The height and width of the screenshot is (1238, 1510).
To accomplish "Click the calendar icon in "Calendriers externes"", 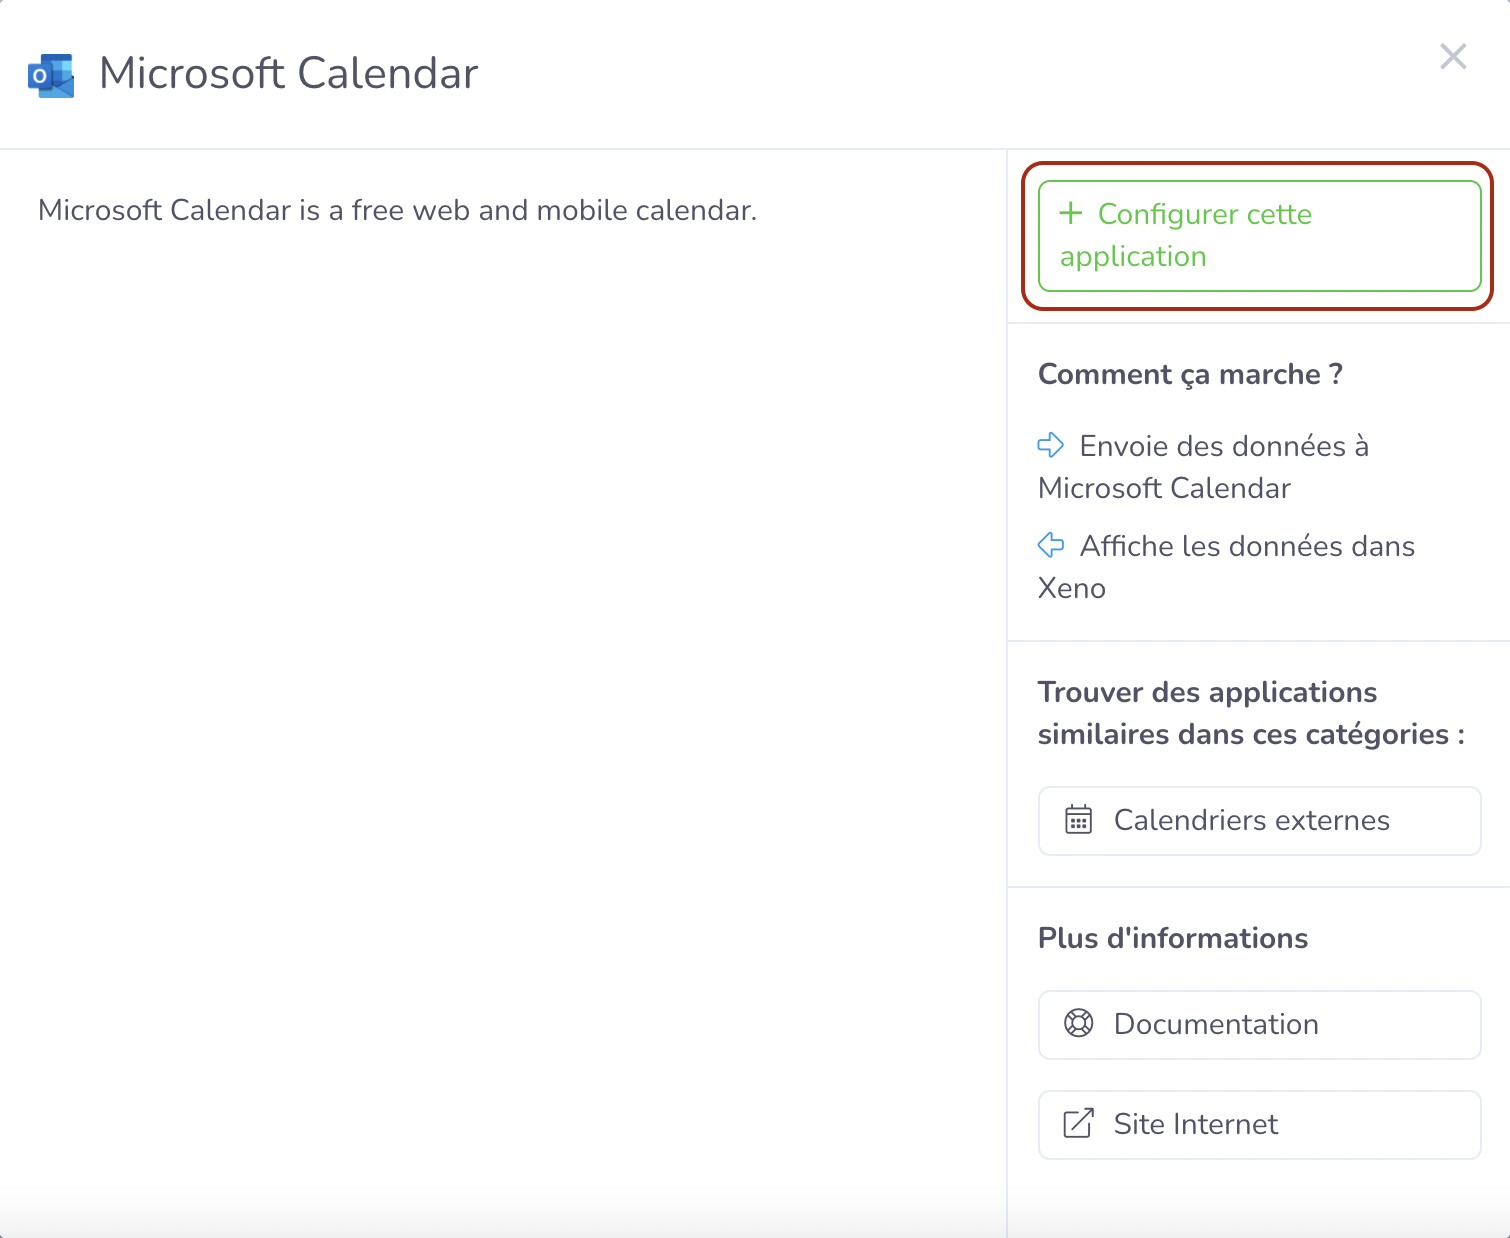I will pyautogui.click(x=1078, y=820).
